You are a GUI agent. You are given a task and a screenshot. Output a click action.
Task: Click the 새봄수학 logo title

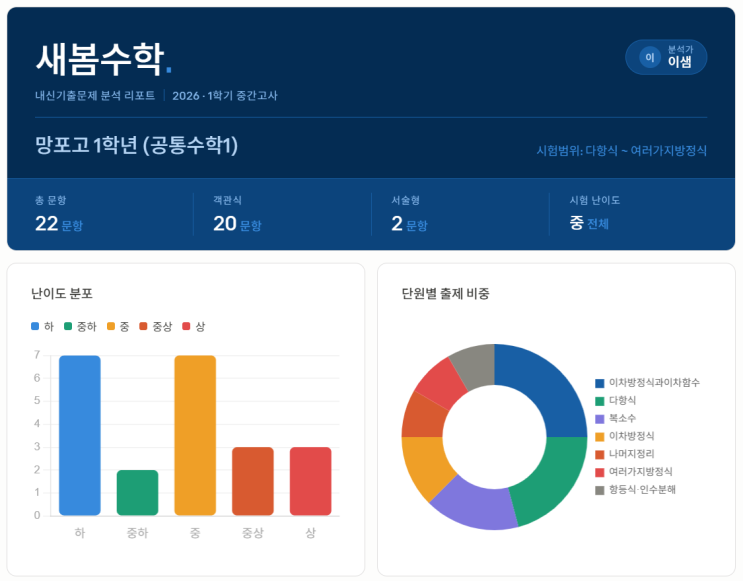tap(99, 59)
